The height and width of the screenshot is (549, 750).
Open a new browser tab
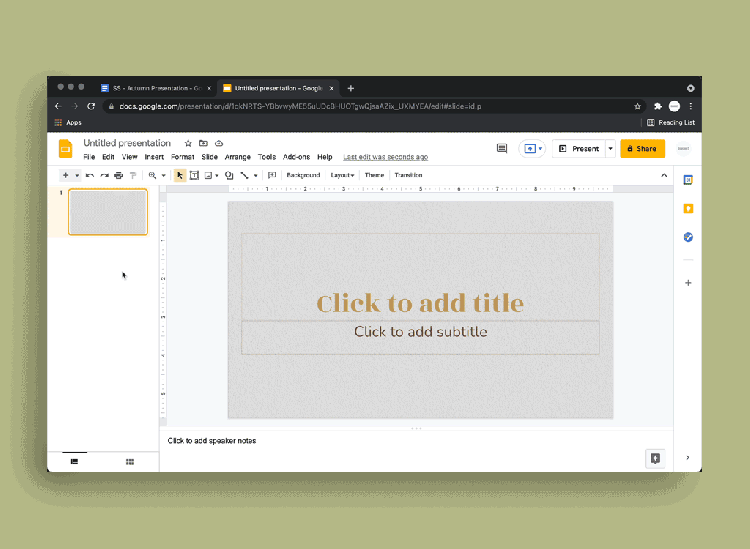coord(351,88)
